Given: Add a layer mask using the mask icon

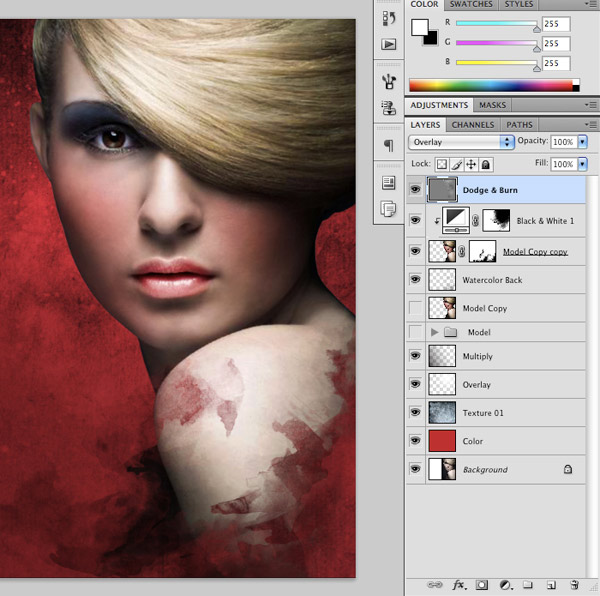Looking at the screenshot, I should tap(481, 584).
